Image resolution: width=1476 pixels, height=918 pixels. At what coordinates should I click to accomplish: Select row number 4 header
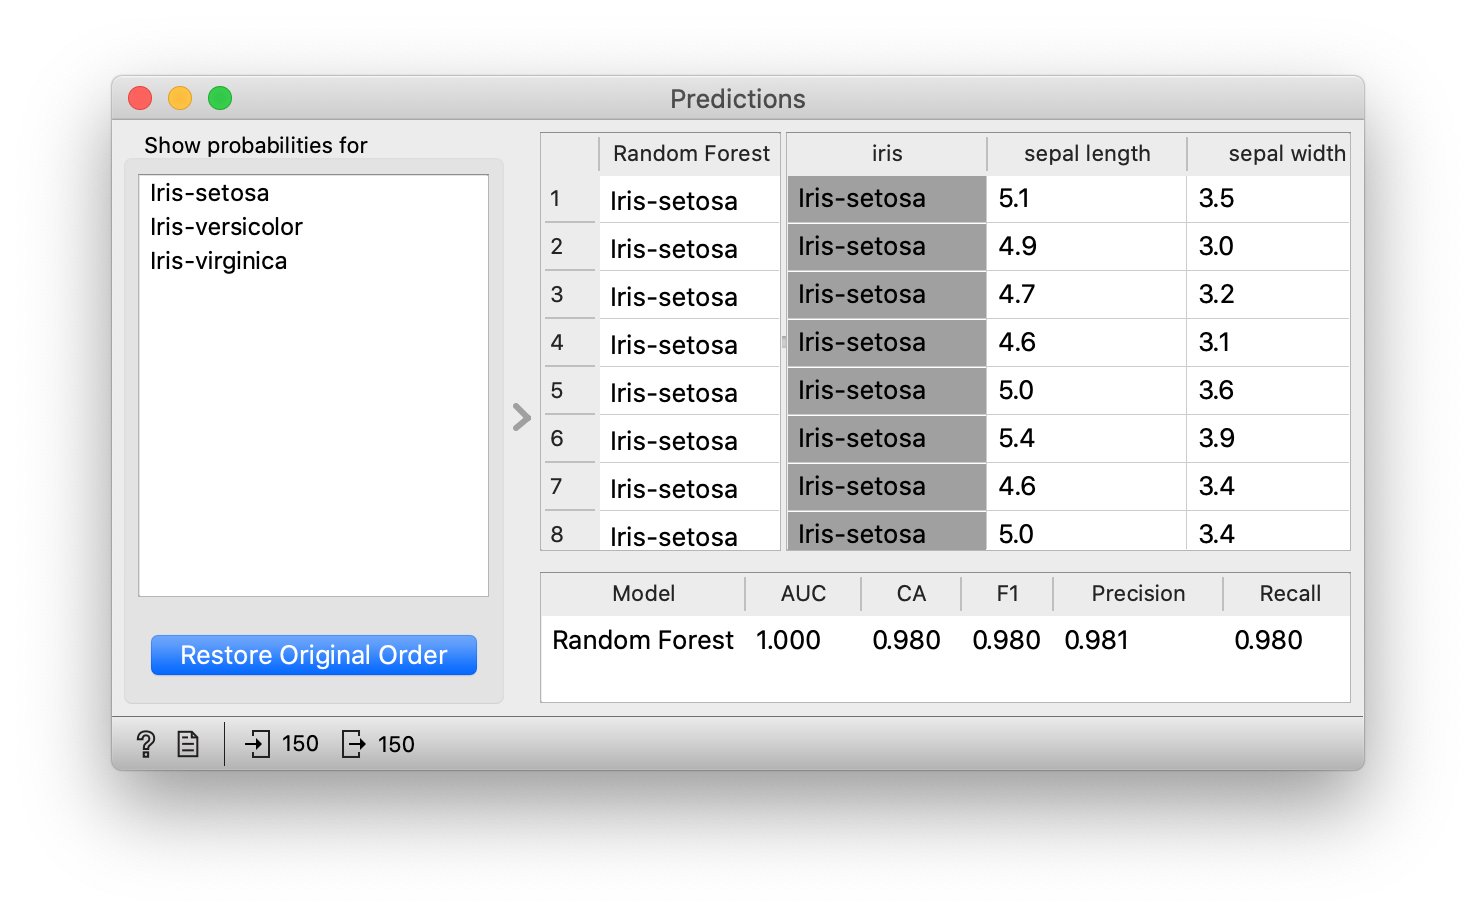570,343
